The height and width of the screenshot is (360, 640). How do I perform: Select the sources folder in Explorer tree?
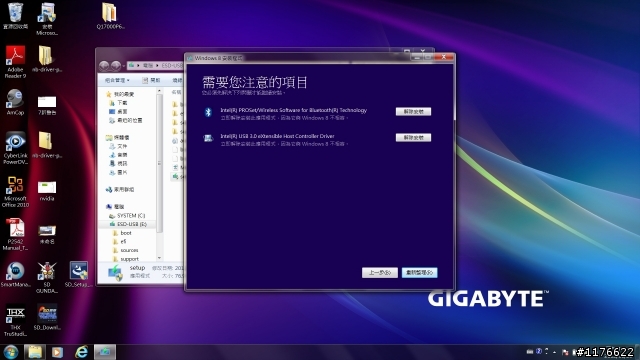[x=126, y=250]
